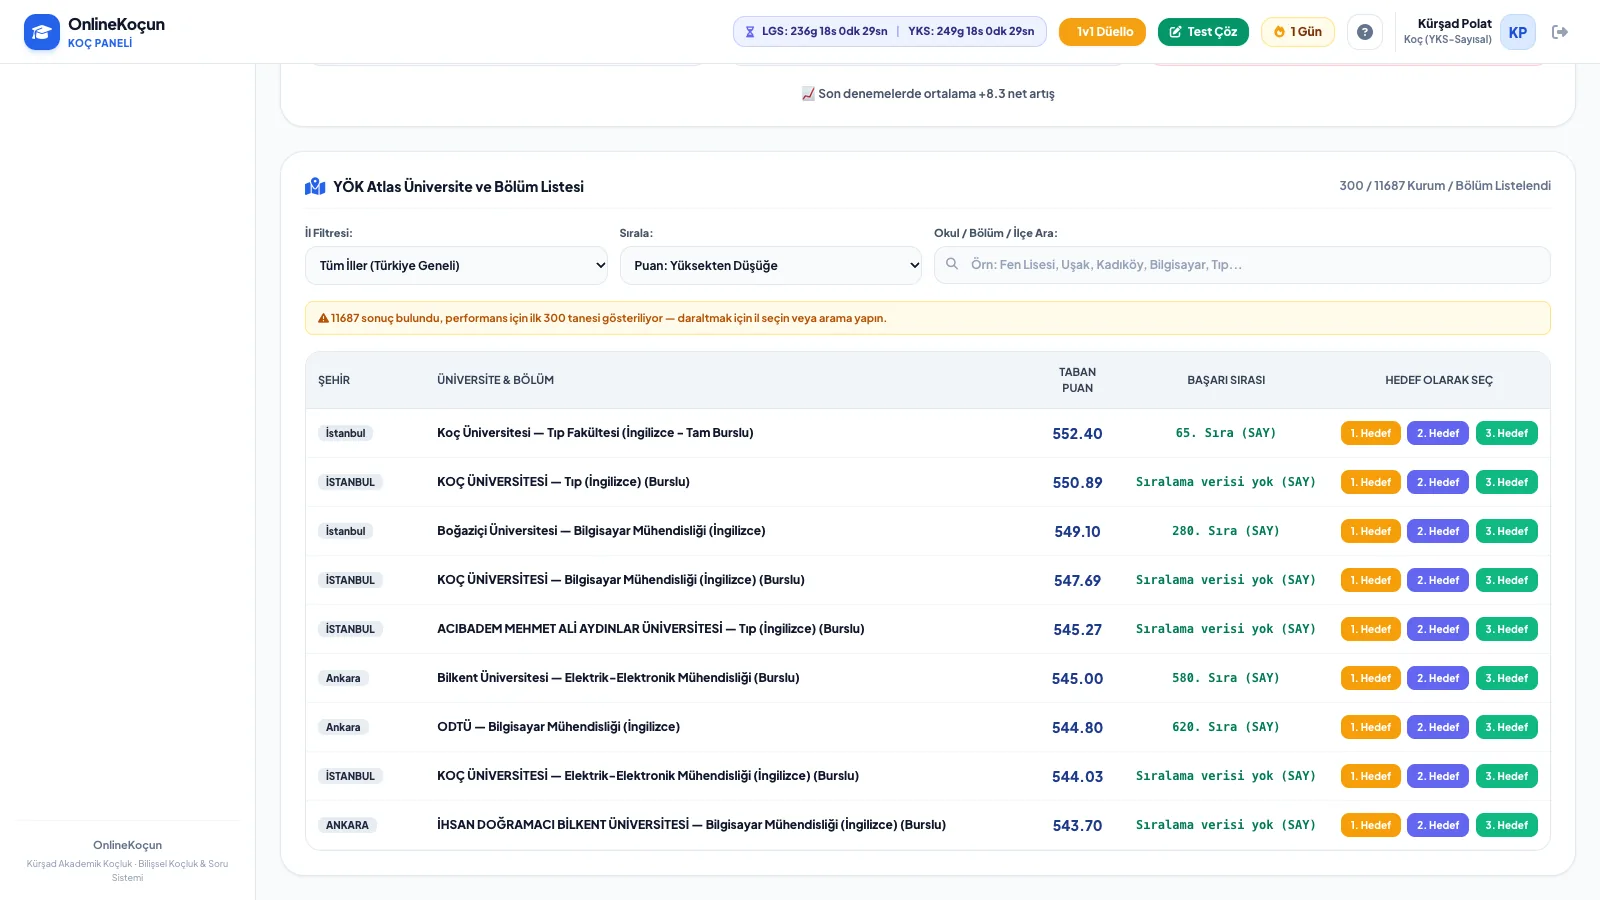Set Acıbadem Tıp as 2. Hedef
Screen dimensions: 1600x900
[1438, 629]
